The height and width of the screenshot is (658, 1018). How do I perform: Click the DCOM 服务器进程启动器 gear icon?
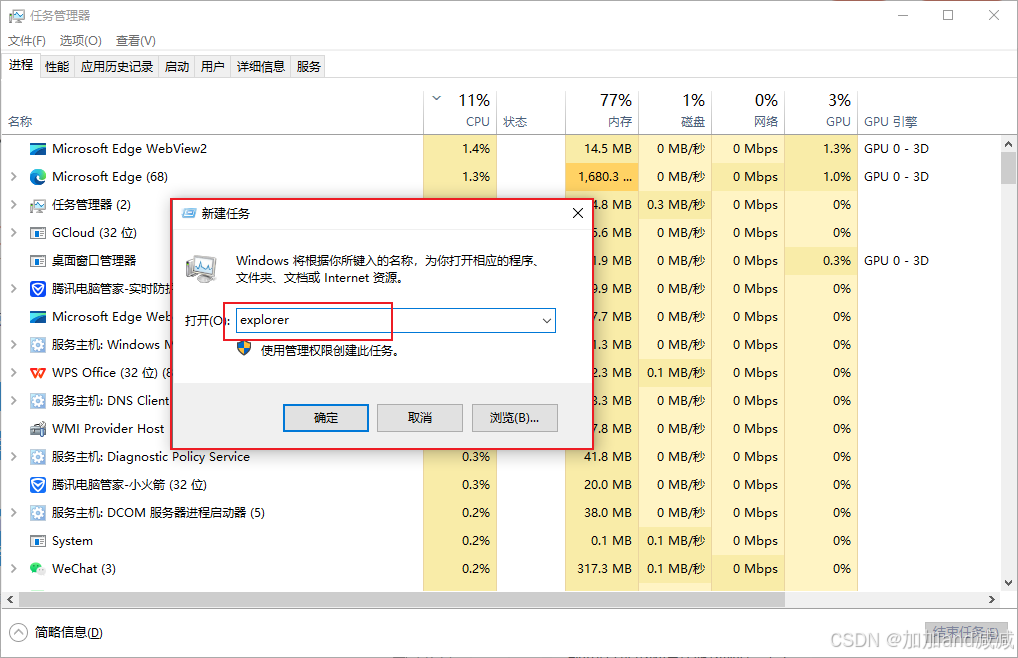38,513
